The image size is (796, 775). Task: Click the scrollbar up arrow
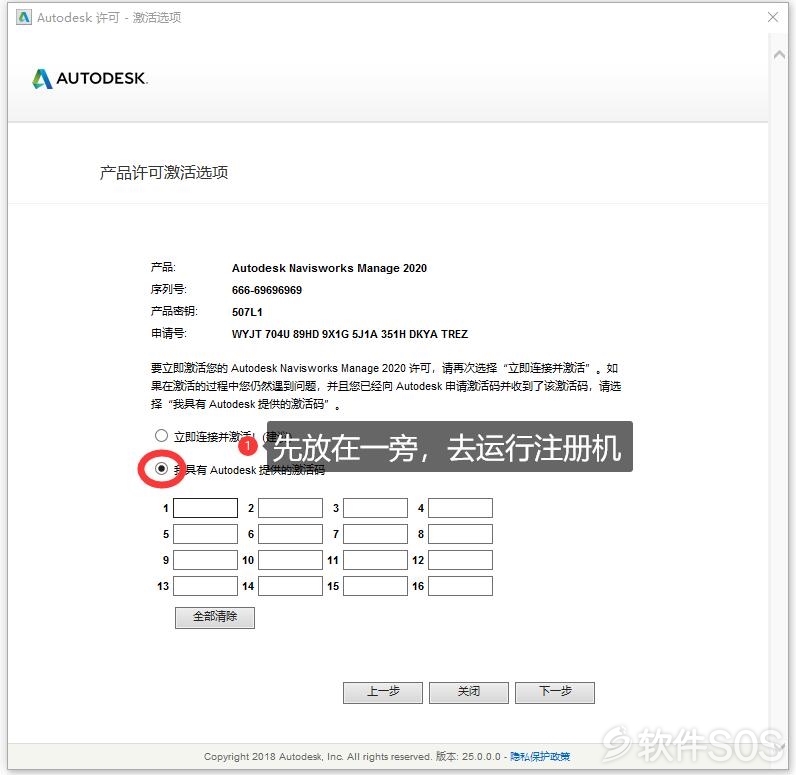(x=779, y=54)
